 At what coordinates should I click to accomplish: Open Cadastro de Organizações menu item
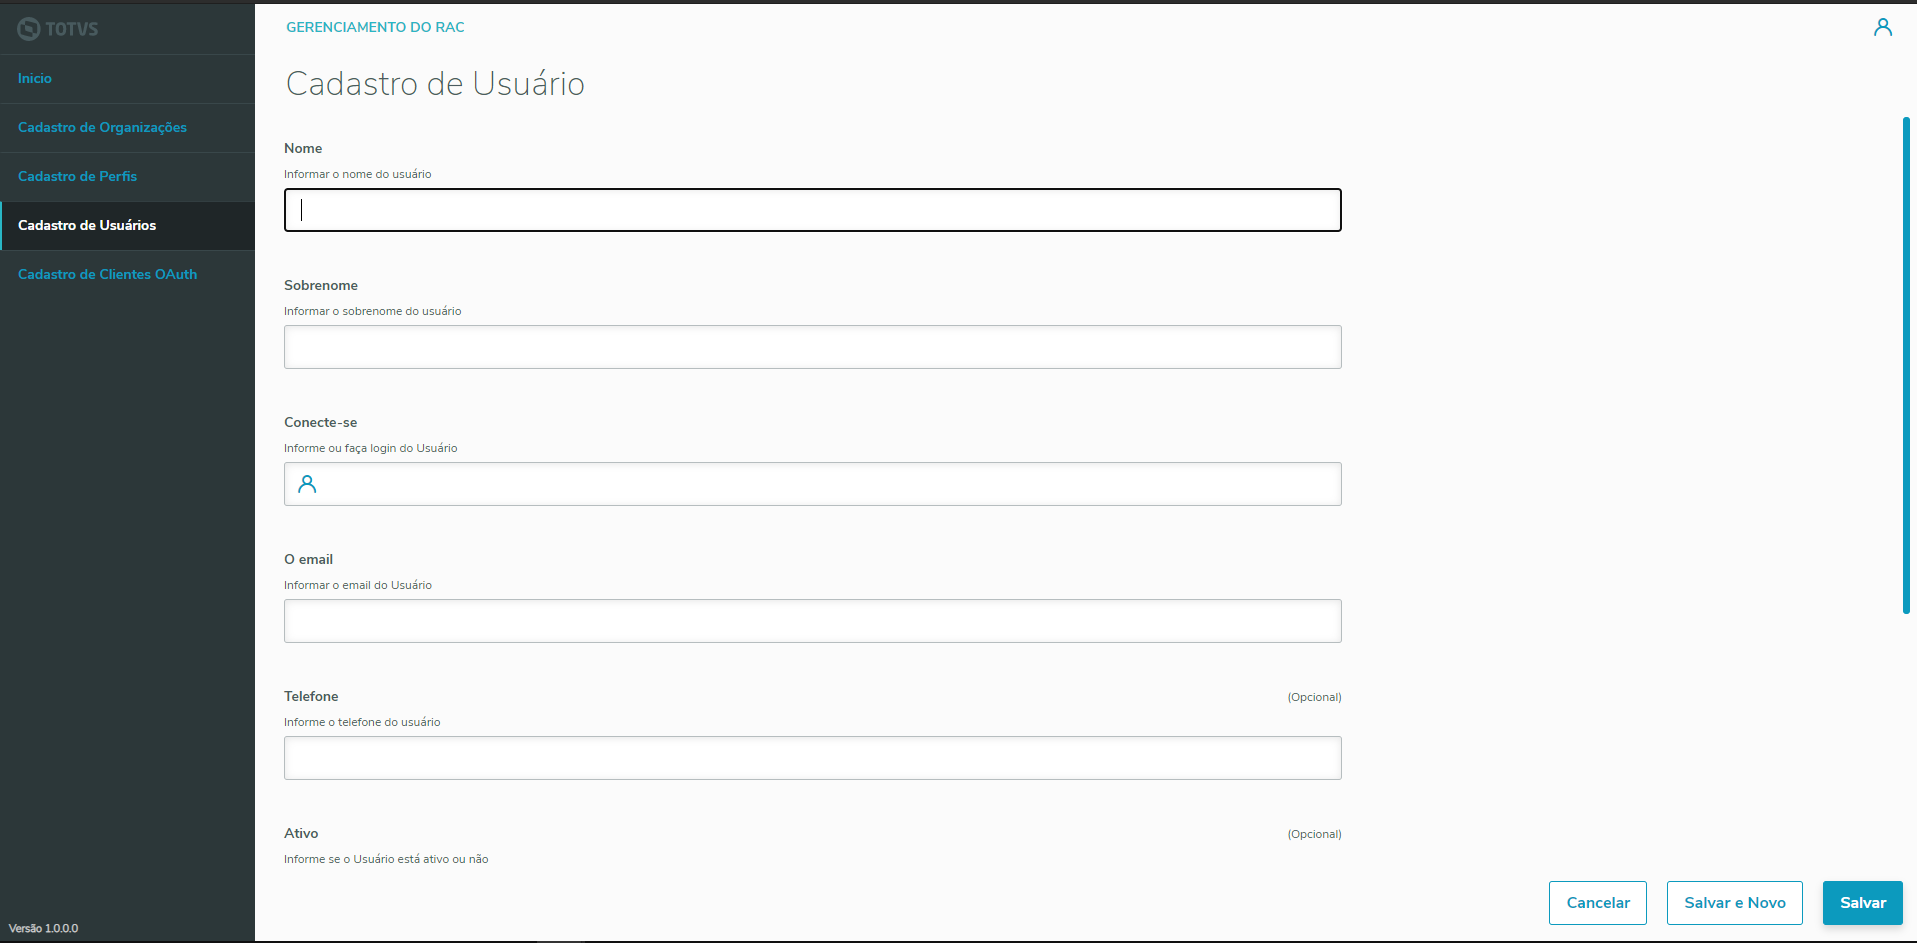point(102,127)
